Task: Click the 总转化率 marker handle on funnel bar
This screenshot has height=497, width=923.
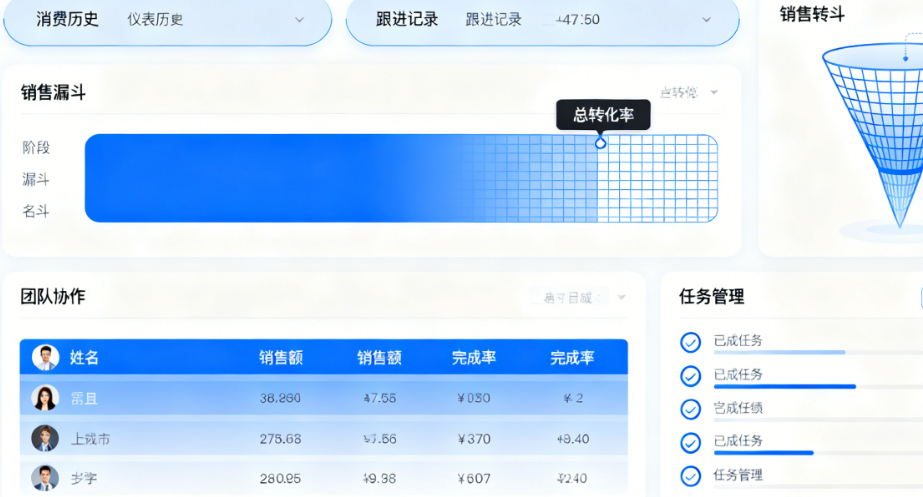Action: (600, 143)
